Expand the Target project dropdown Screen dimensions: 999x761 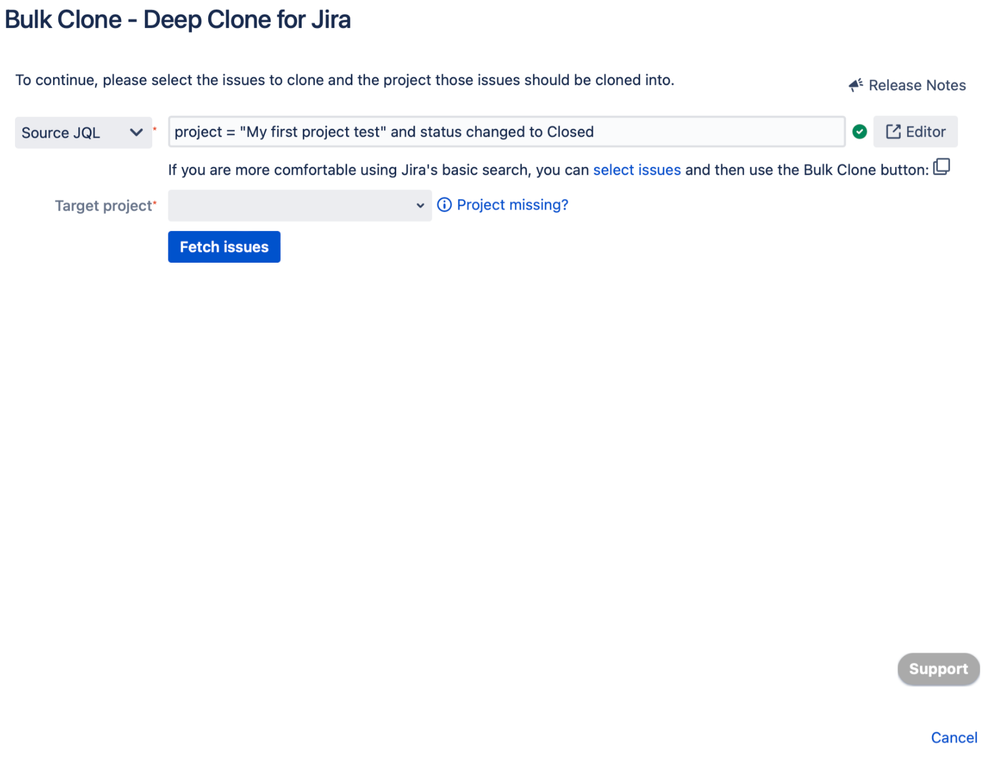(x=299, y=205)
